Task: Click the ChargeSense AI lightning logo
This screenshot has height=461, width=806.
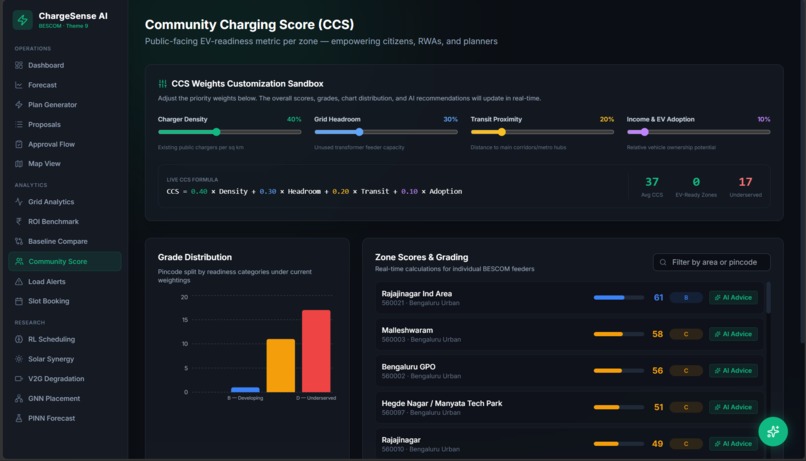Action: 23,20
